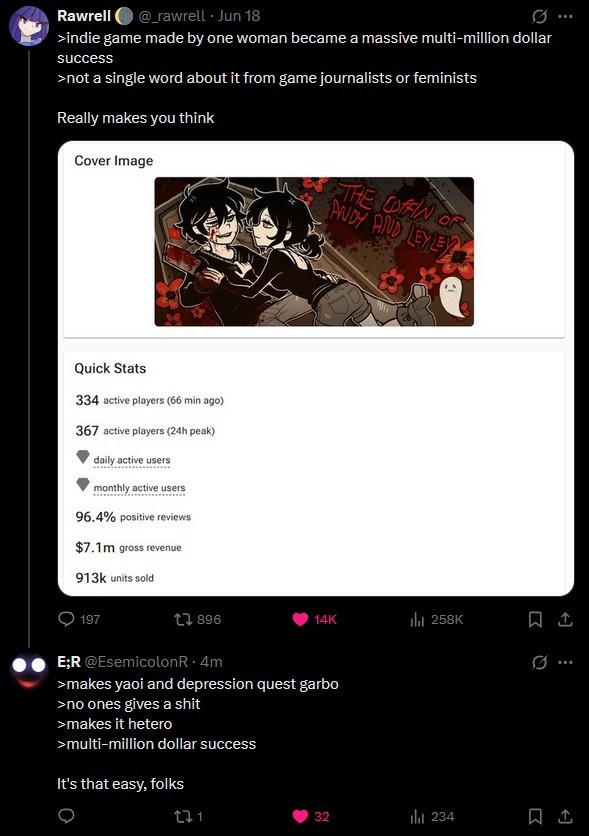Unlike Rawrell's post showing 14K likes

[300, 619]
